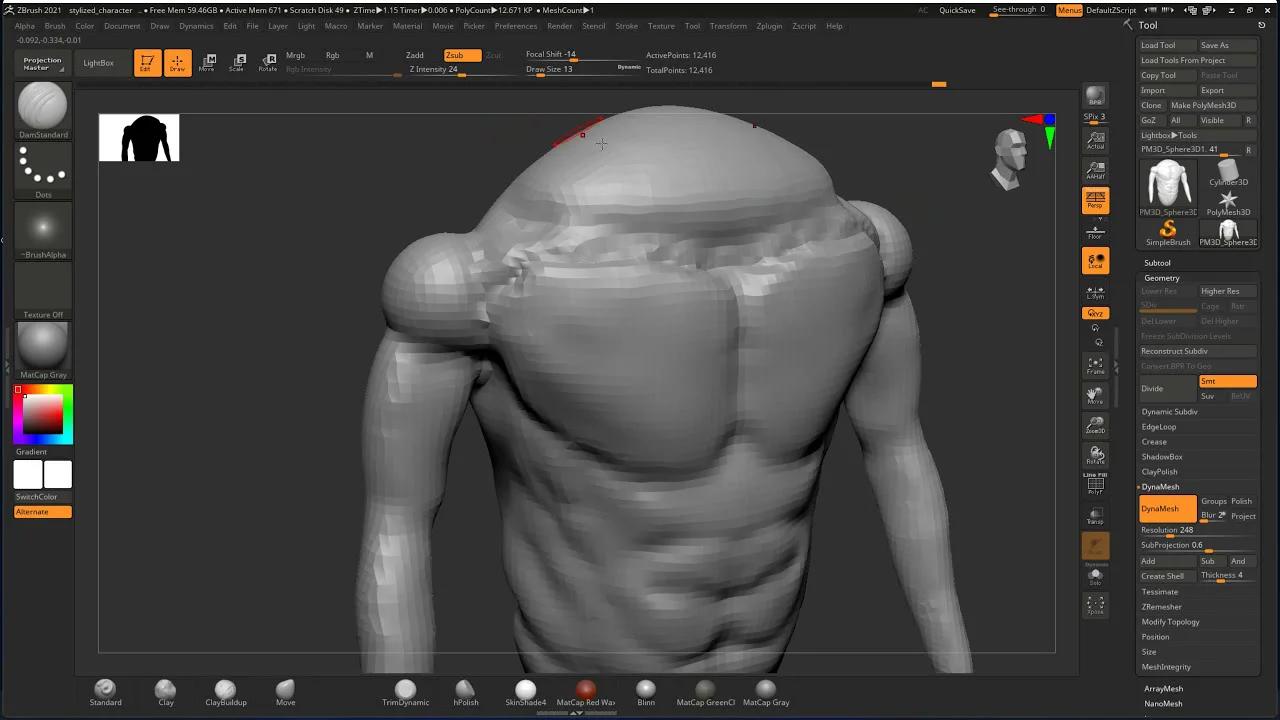Open the LightBox browser
1280x720 pixels.
(x=99, y=62)
